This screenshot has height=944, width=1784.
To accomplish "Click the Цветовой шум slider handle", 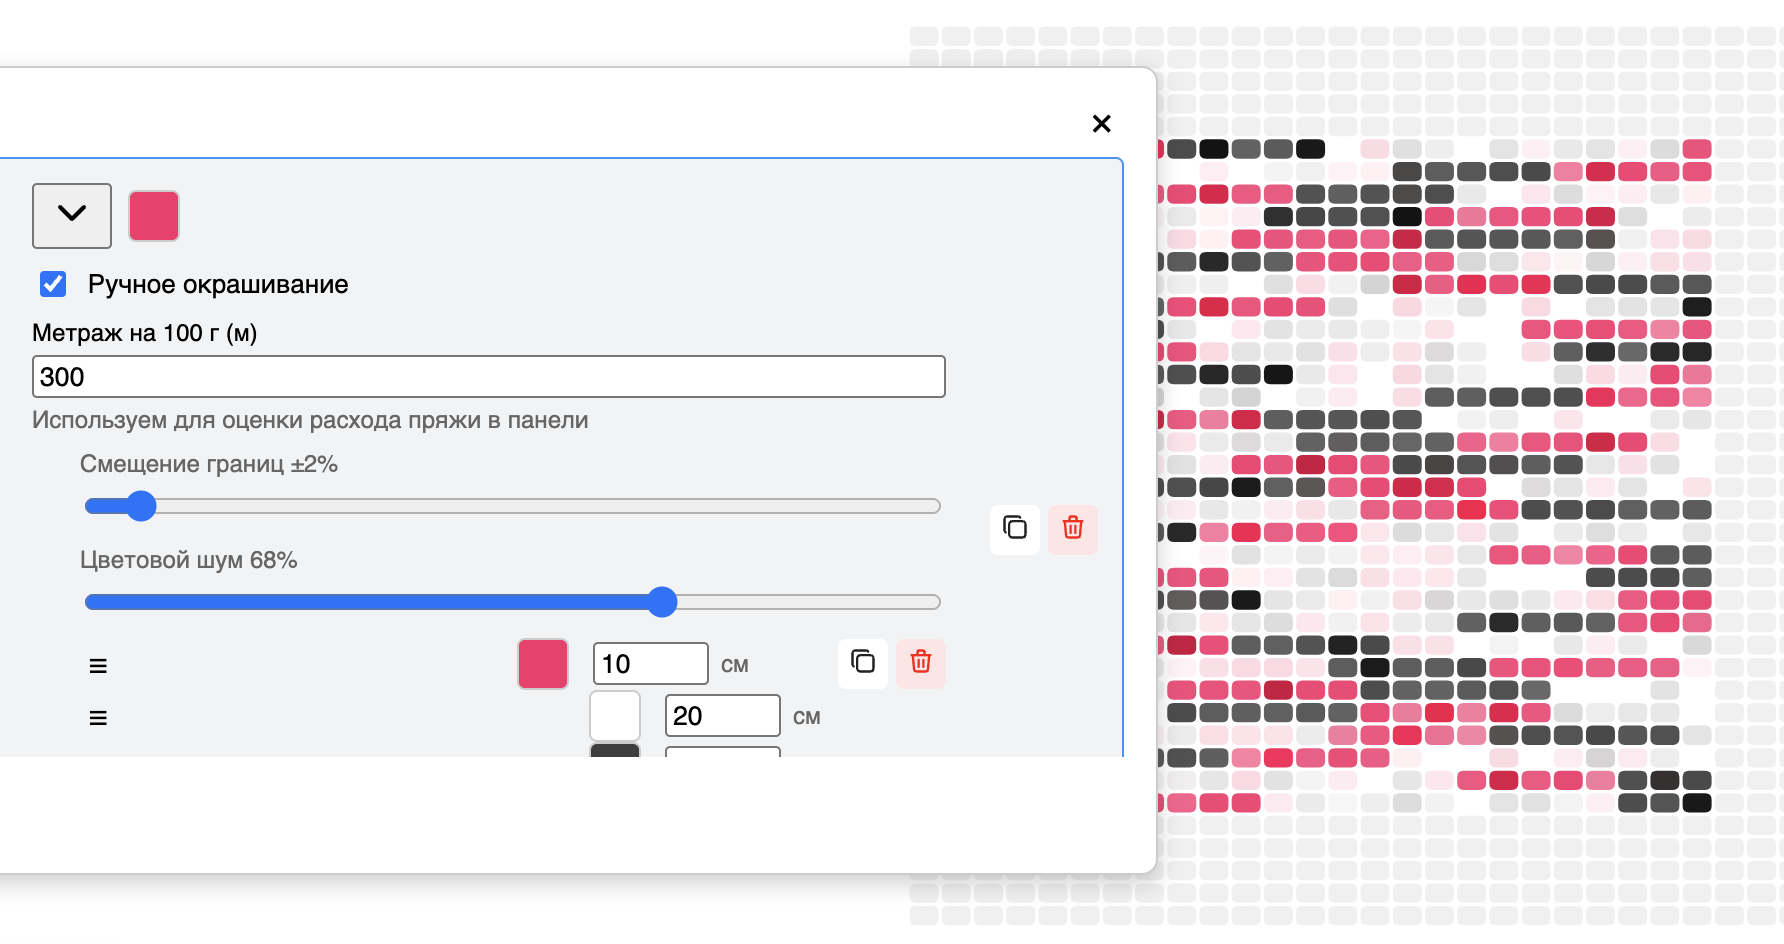I will point(662,602).
